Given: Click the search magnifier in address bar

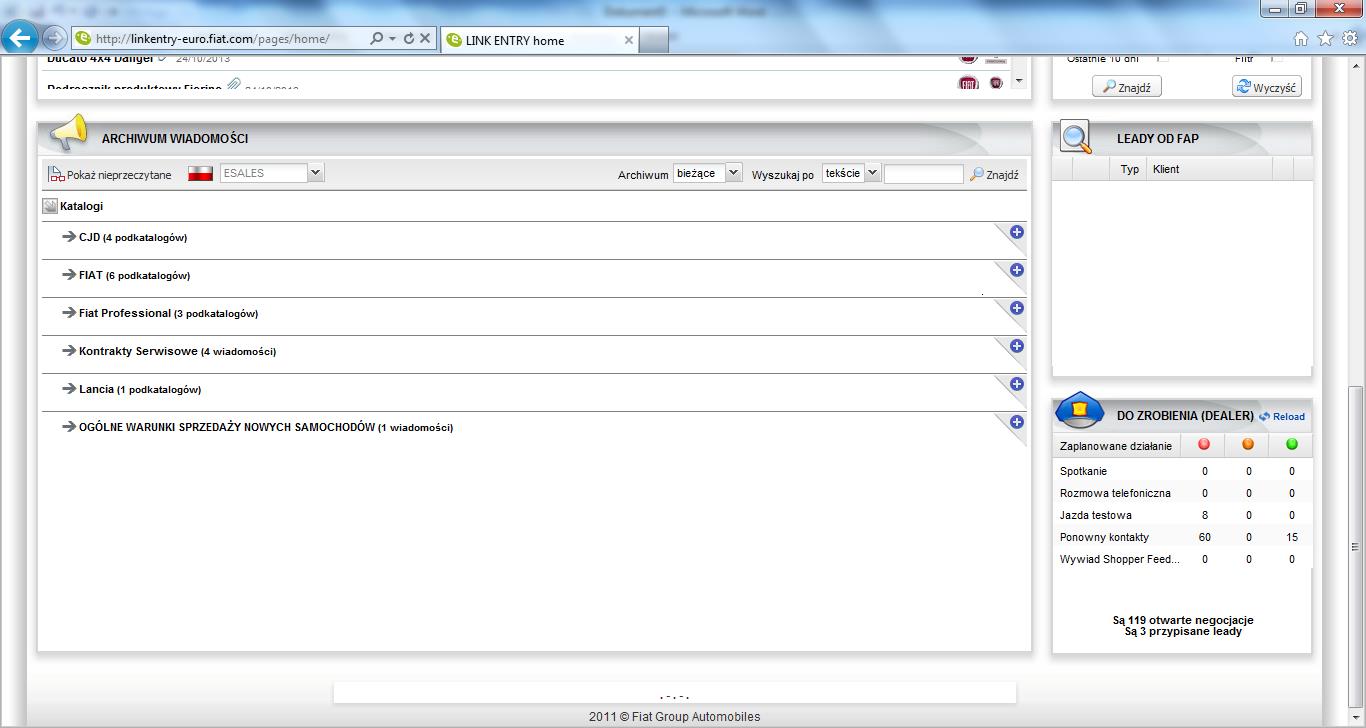Looking at the screenshot, I should coord(376,38).
